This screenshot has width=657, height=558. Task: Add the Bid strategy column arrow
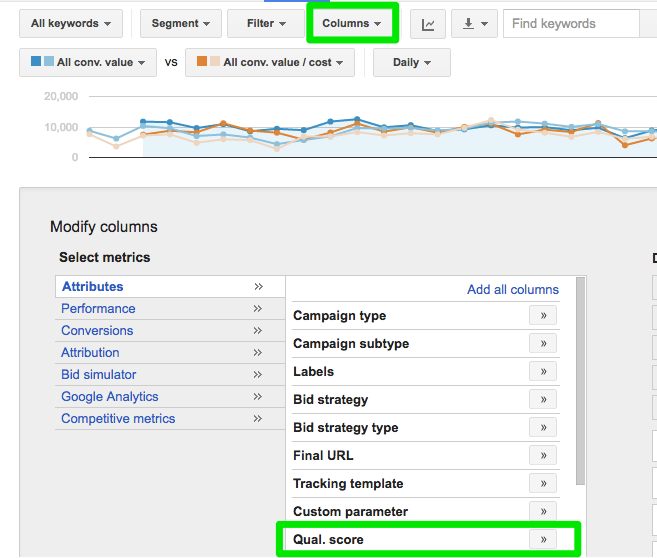click(543, 400)
